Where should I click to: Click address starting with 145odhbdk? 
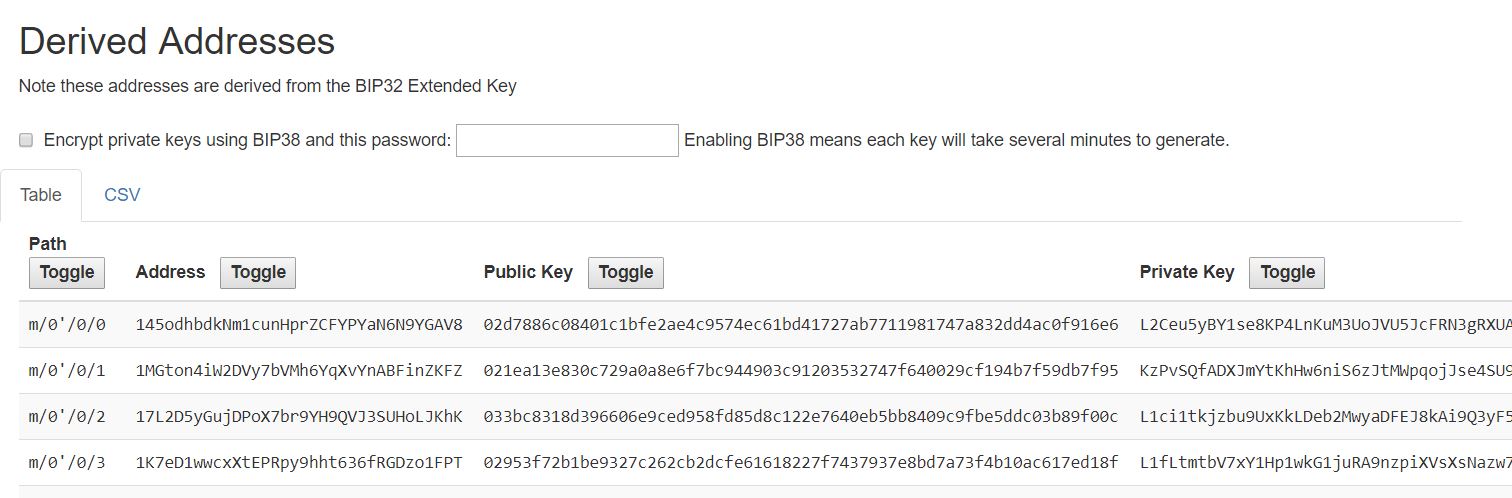[299, 325]
